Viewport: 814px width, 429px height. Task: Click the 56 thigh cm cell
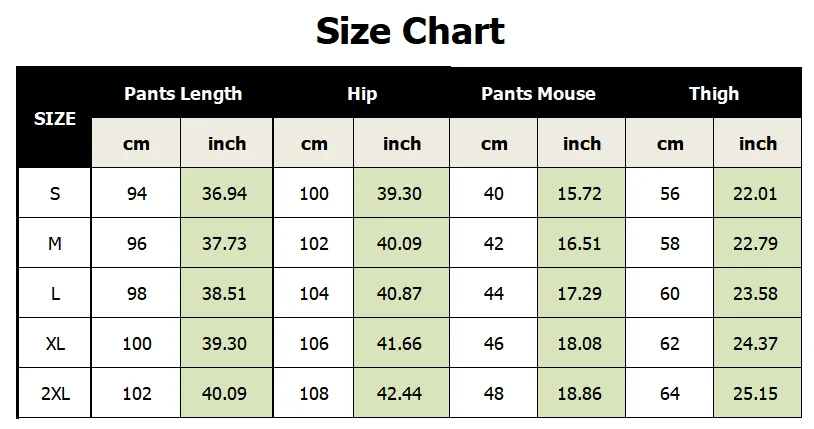670,193
